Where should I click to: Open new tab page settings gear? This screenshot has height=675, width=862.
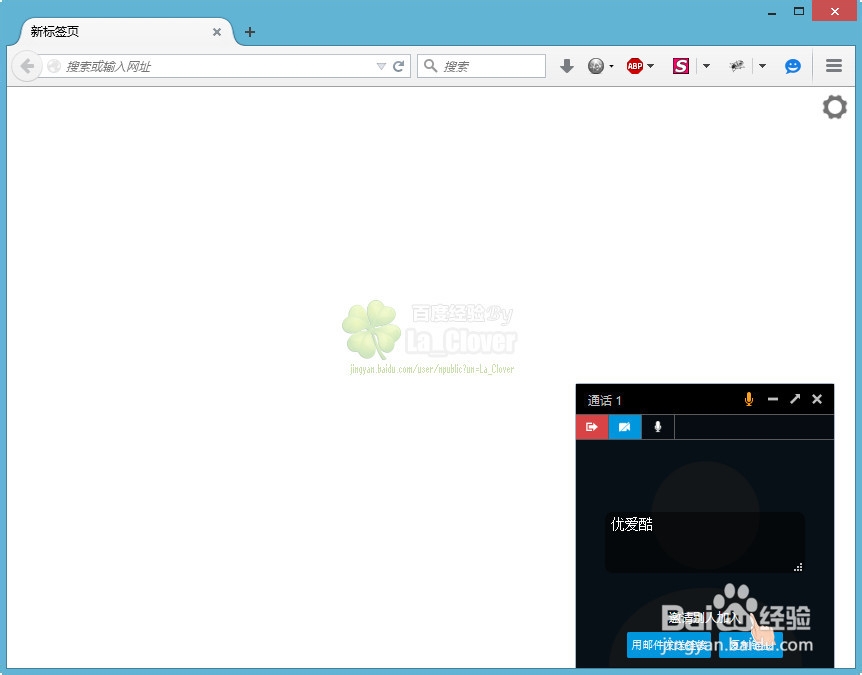pyautogui.click(x=835, y=107)
